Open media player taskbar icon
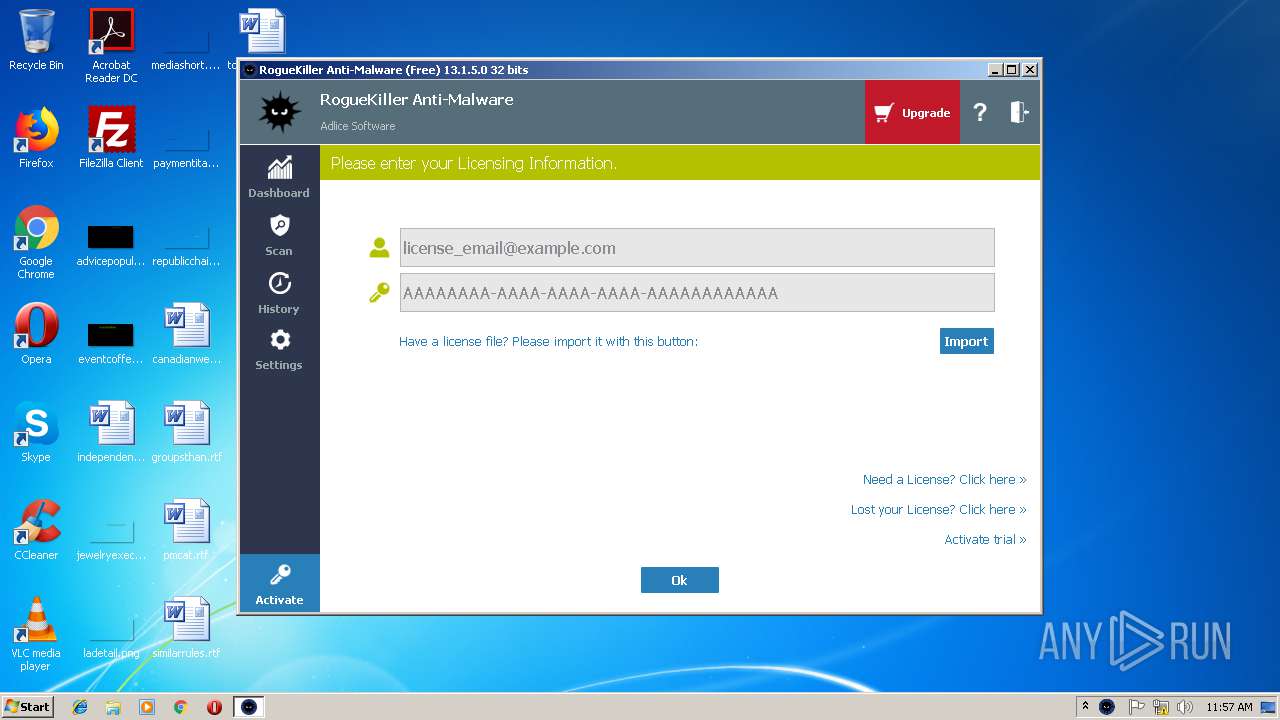Screen dimensions: 1280x720 click(147, 707)
